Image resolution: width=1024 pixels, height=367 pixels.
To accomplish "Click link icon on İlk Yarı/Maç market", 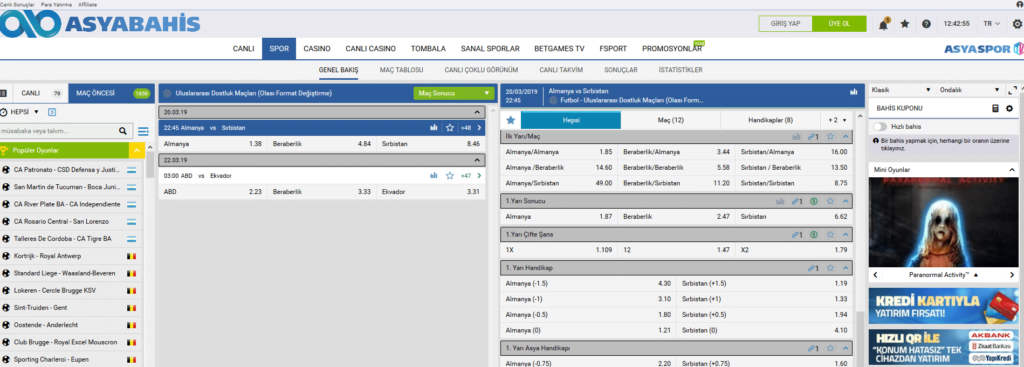I will pos(813,136).
